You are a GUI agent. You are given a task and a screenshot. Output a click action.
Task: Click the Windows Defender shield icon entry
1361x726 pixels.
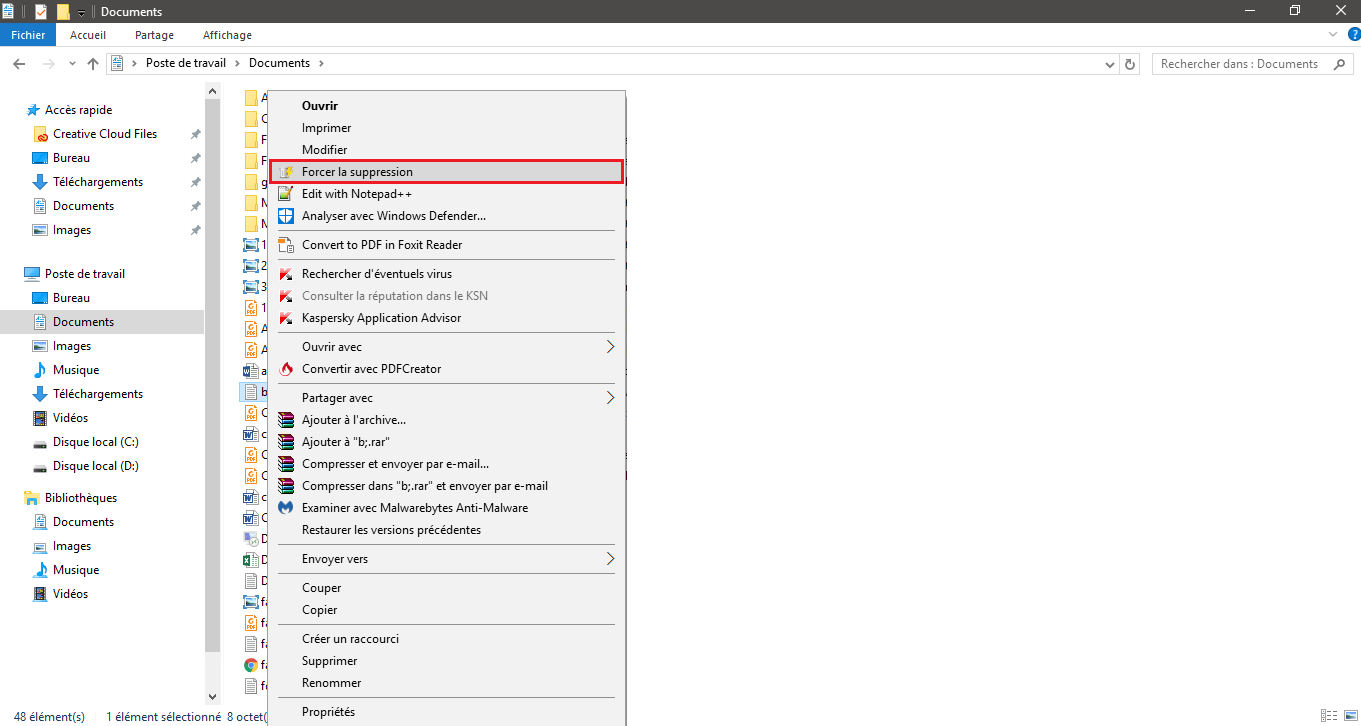285,216
